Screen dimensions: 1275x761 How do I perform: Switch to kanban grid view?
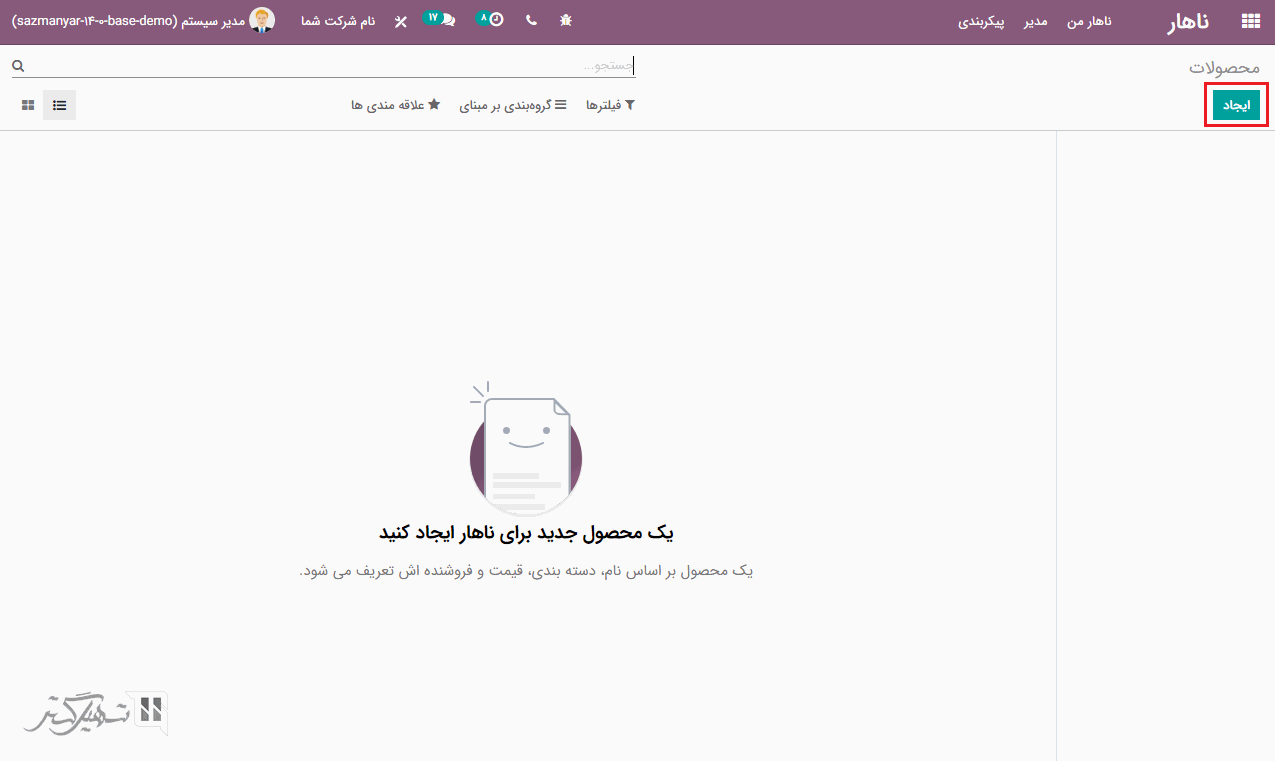[x=28, y=105]
